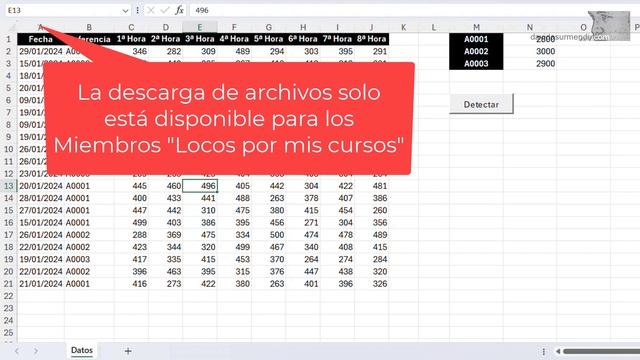Viewport: 640px width, 360px height.
Task: Open Insert Function fx icon
Action: 179,11
